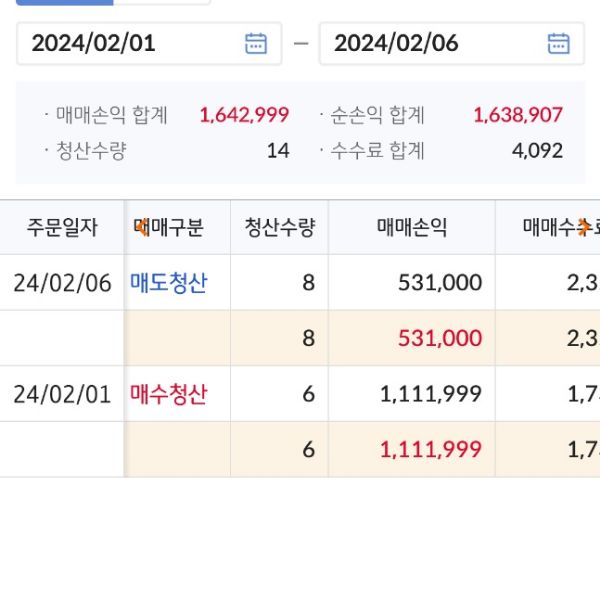Click the red 1,111,999 subtotal cell
The width and height of the screenshot is (600, 600).
(431, 450)
